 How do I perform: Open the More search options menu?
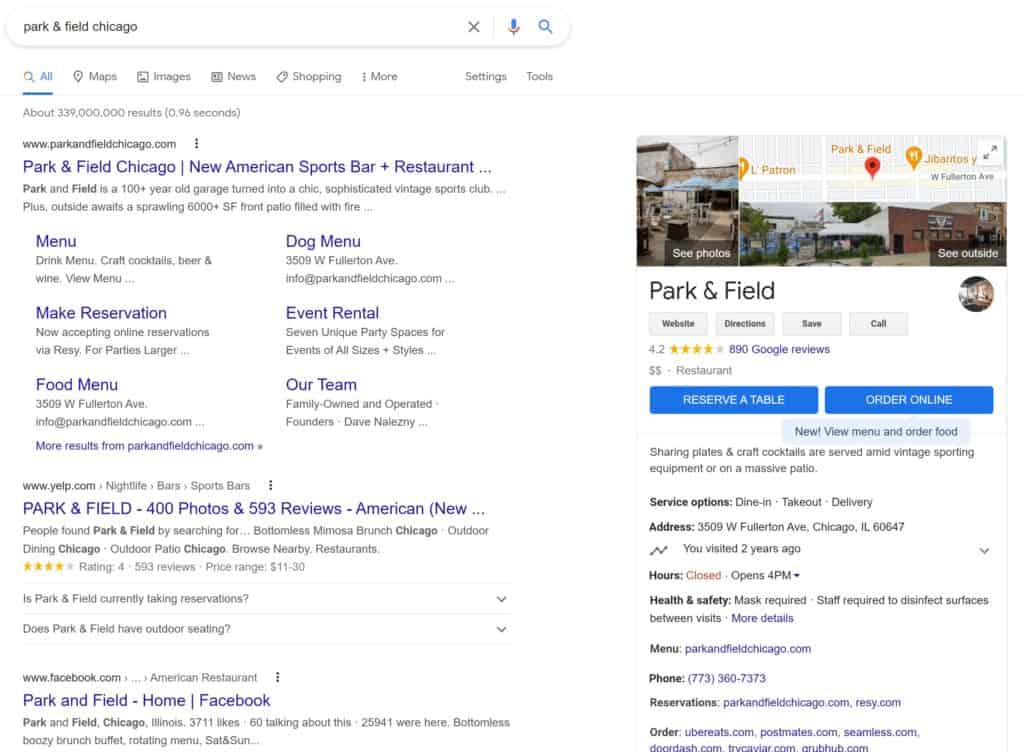379,76
